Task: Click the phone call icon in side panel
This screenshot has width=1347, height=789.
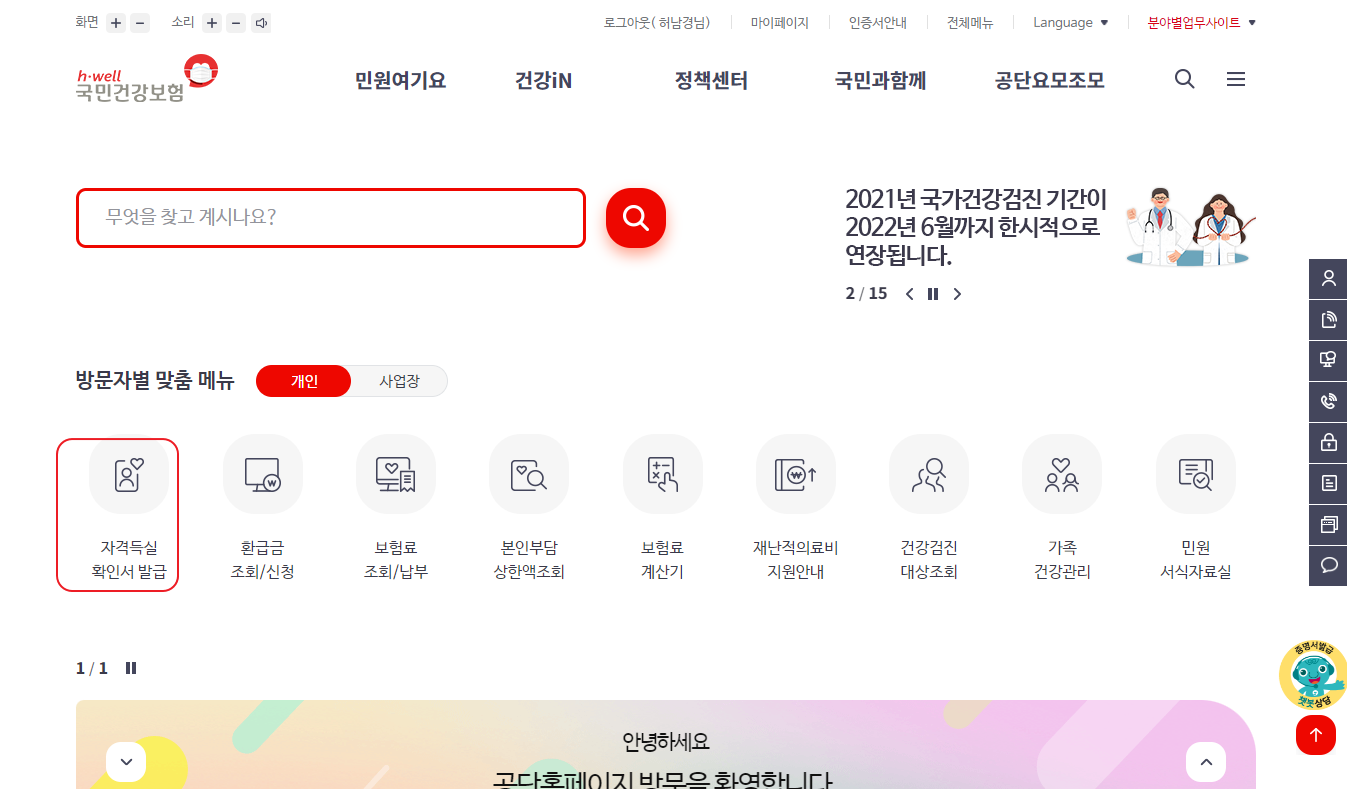Action: 1328,402
